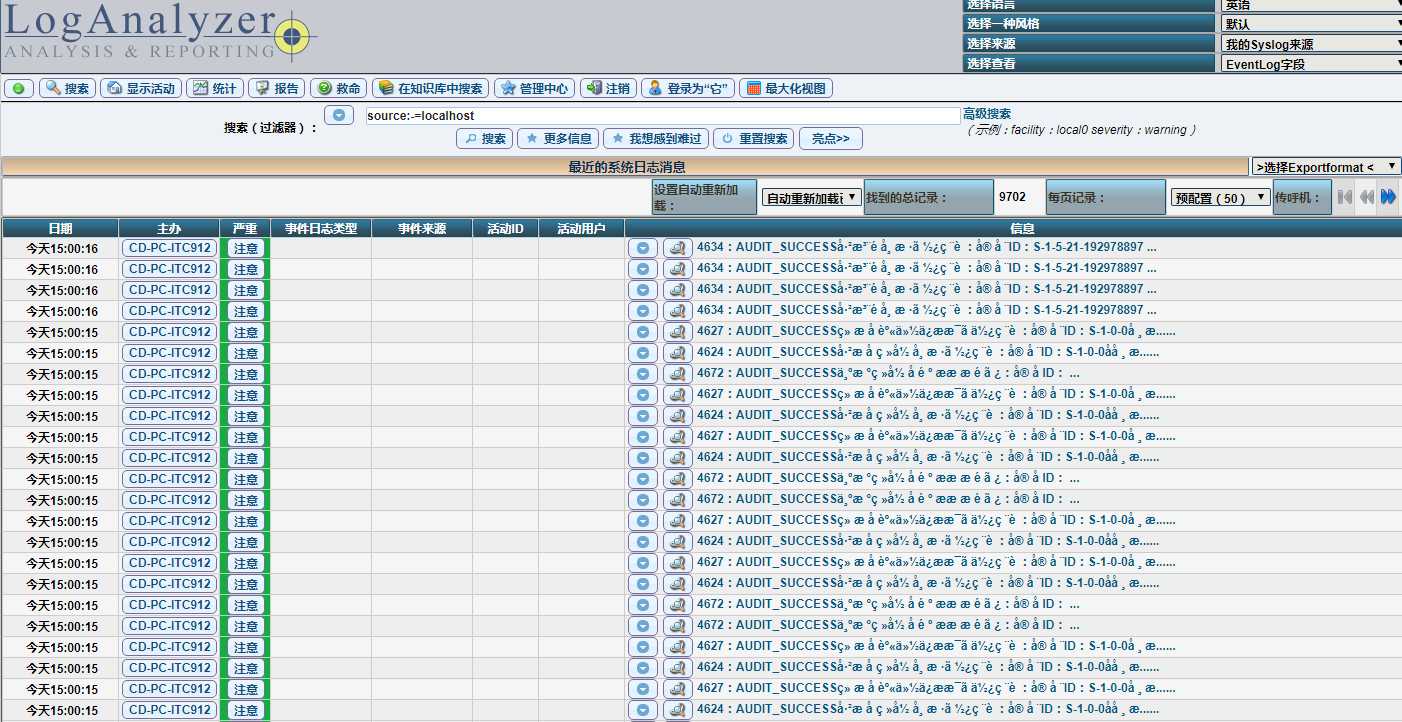Open the 预配置（50）records per page dropdown

(x=1221, y=198)
